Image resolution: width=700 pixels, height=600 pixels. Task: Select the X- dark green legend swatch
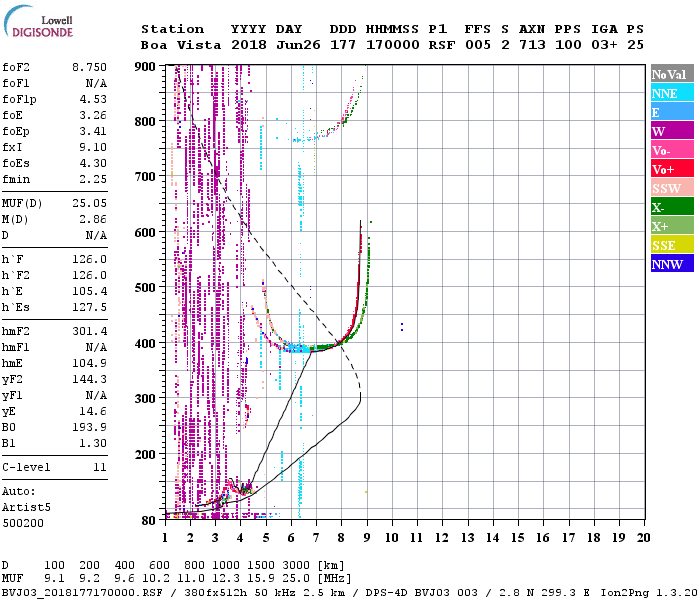672,207
